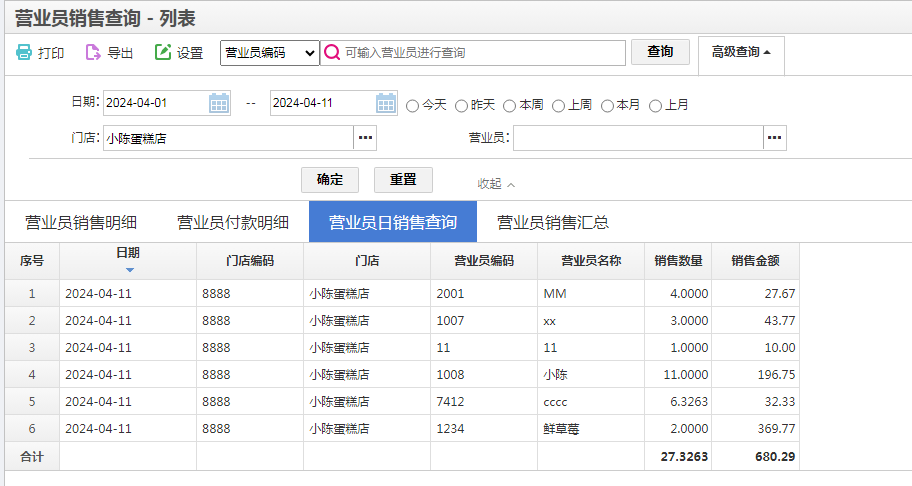The image size is (912, 486).
Task: Open the 营业员编码 search type dropdown
Action: (269, 53)
